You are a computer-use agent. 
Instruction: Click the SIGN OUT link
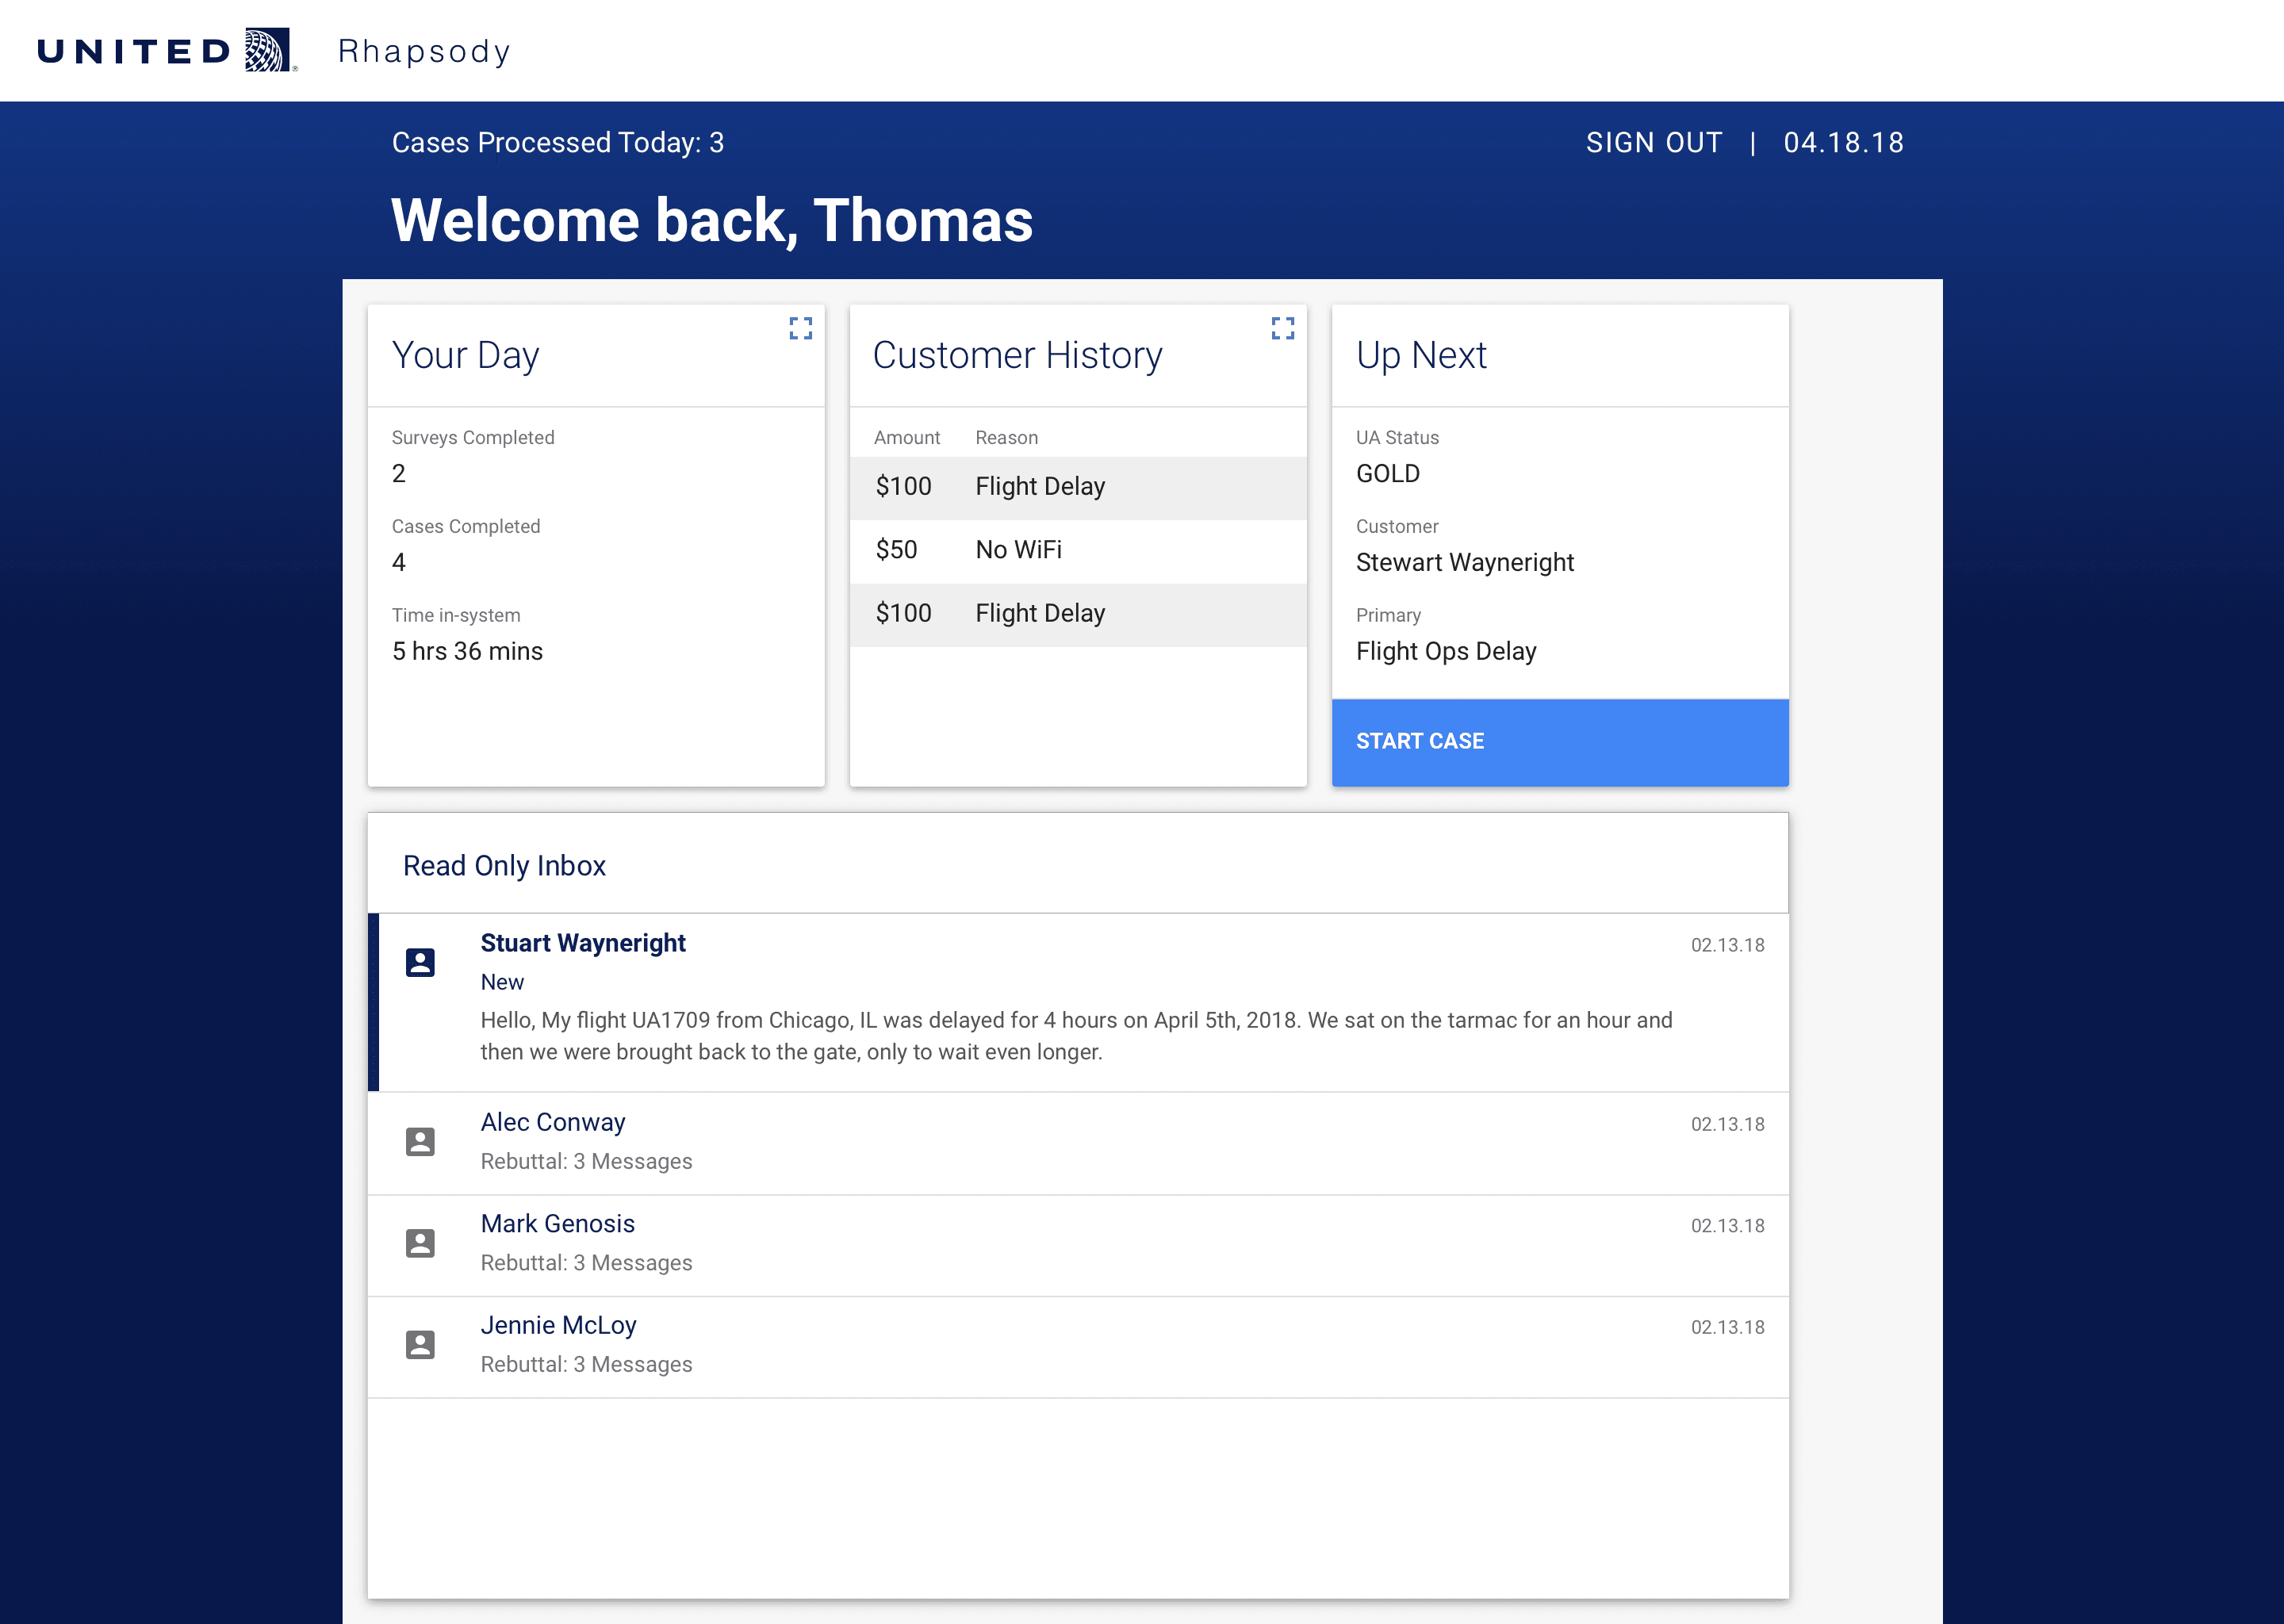pyautogui.click(x=1653, y=143)
